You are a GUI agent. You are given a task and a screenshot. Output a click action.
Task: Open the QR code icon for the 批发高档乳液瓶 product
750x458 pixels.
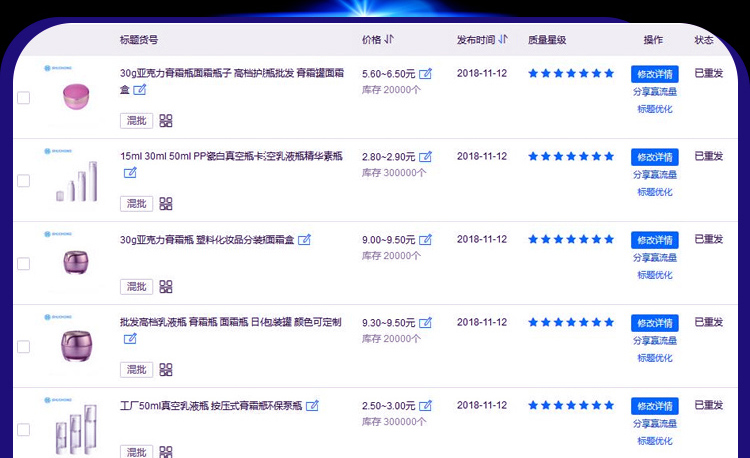pos(166,370)
